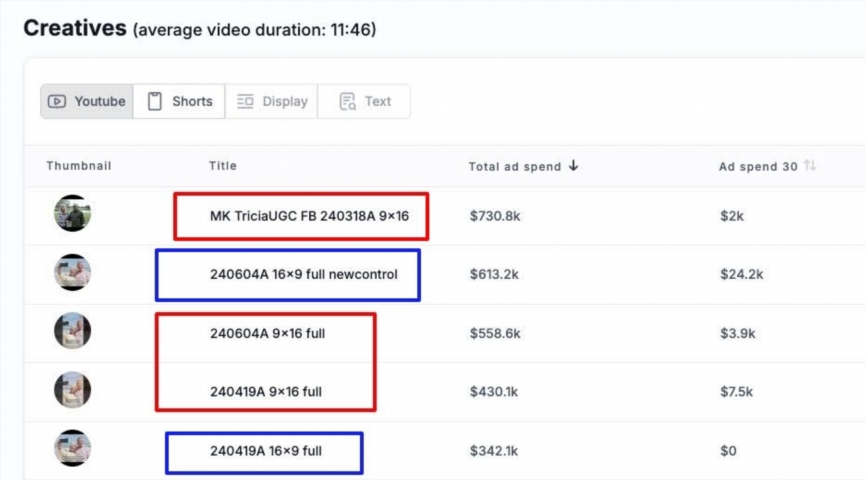Click the Youtube video icon
The image size is (865, 480).
57,101
